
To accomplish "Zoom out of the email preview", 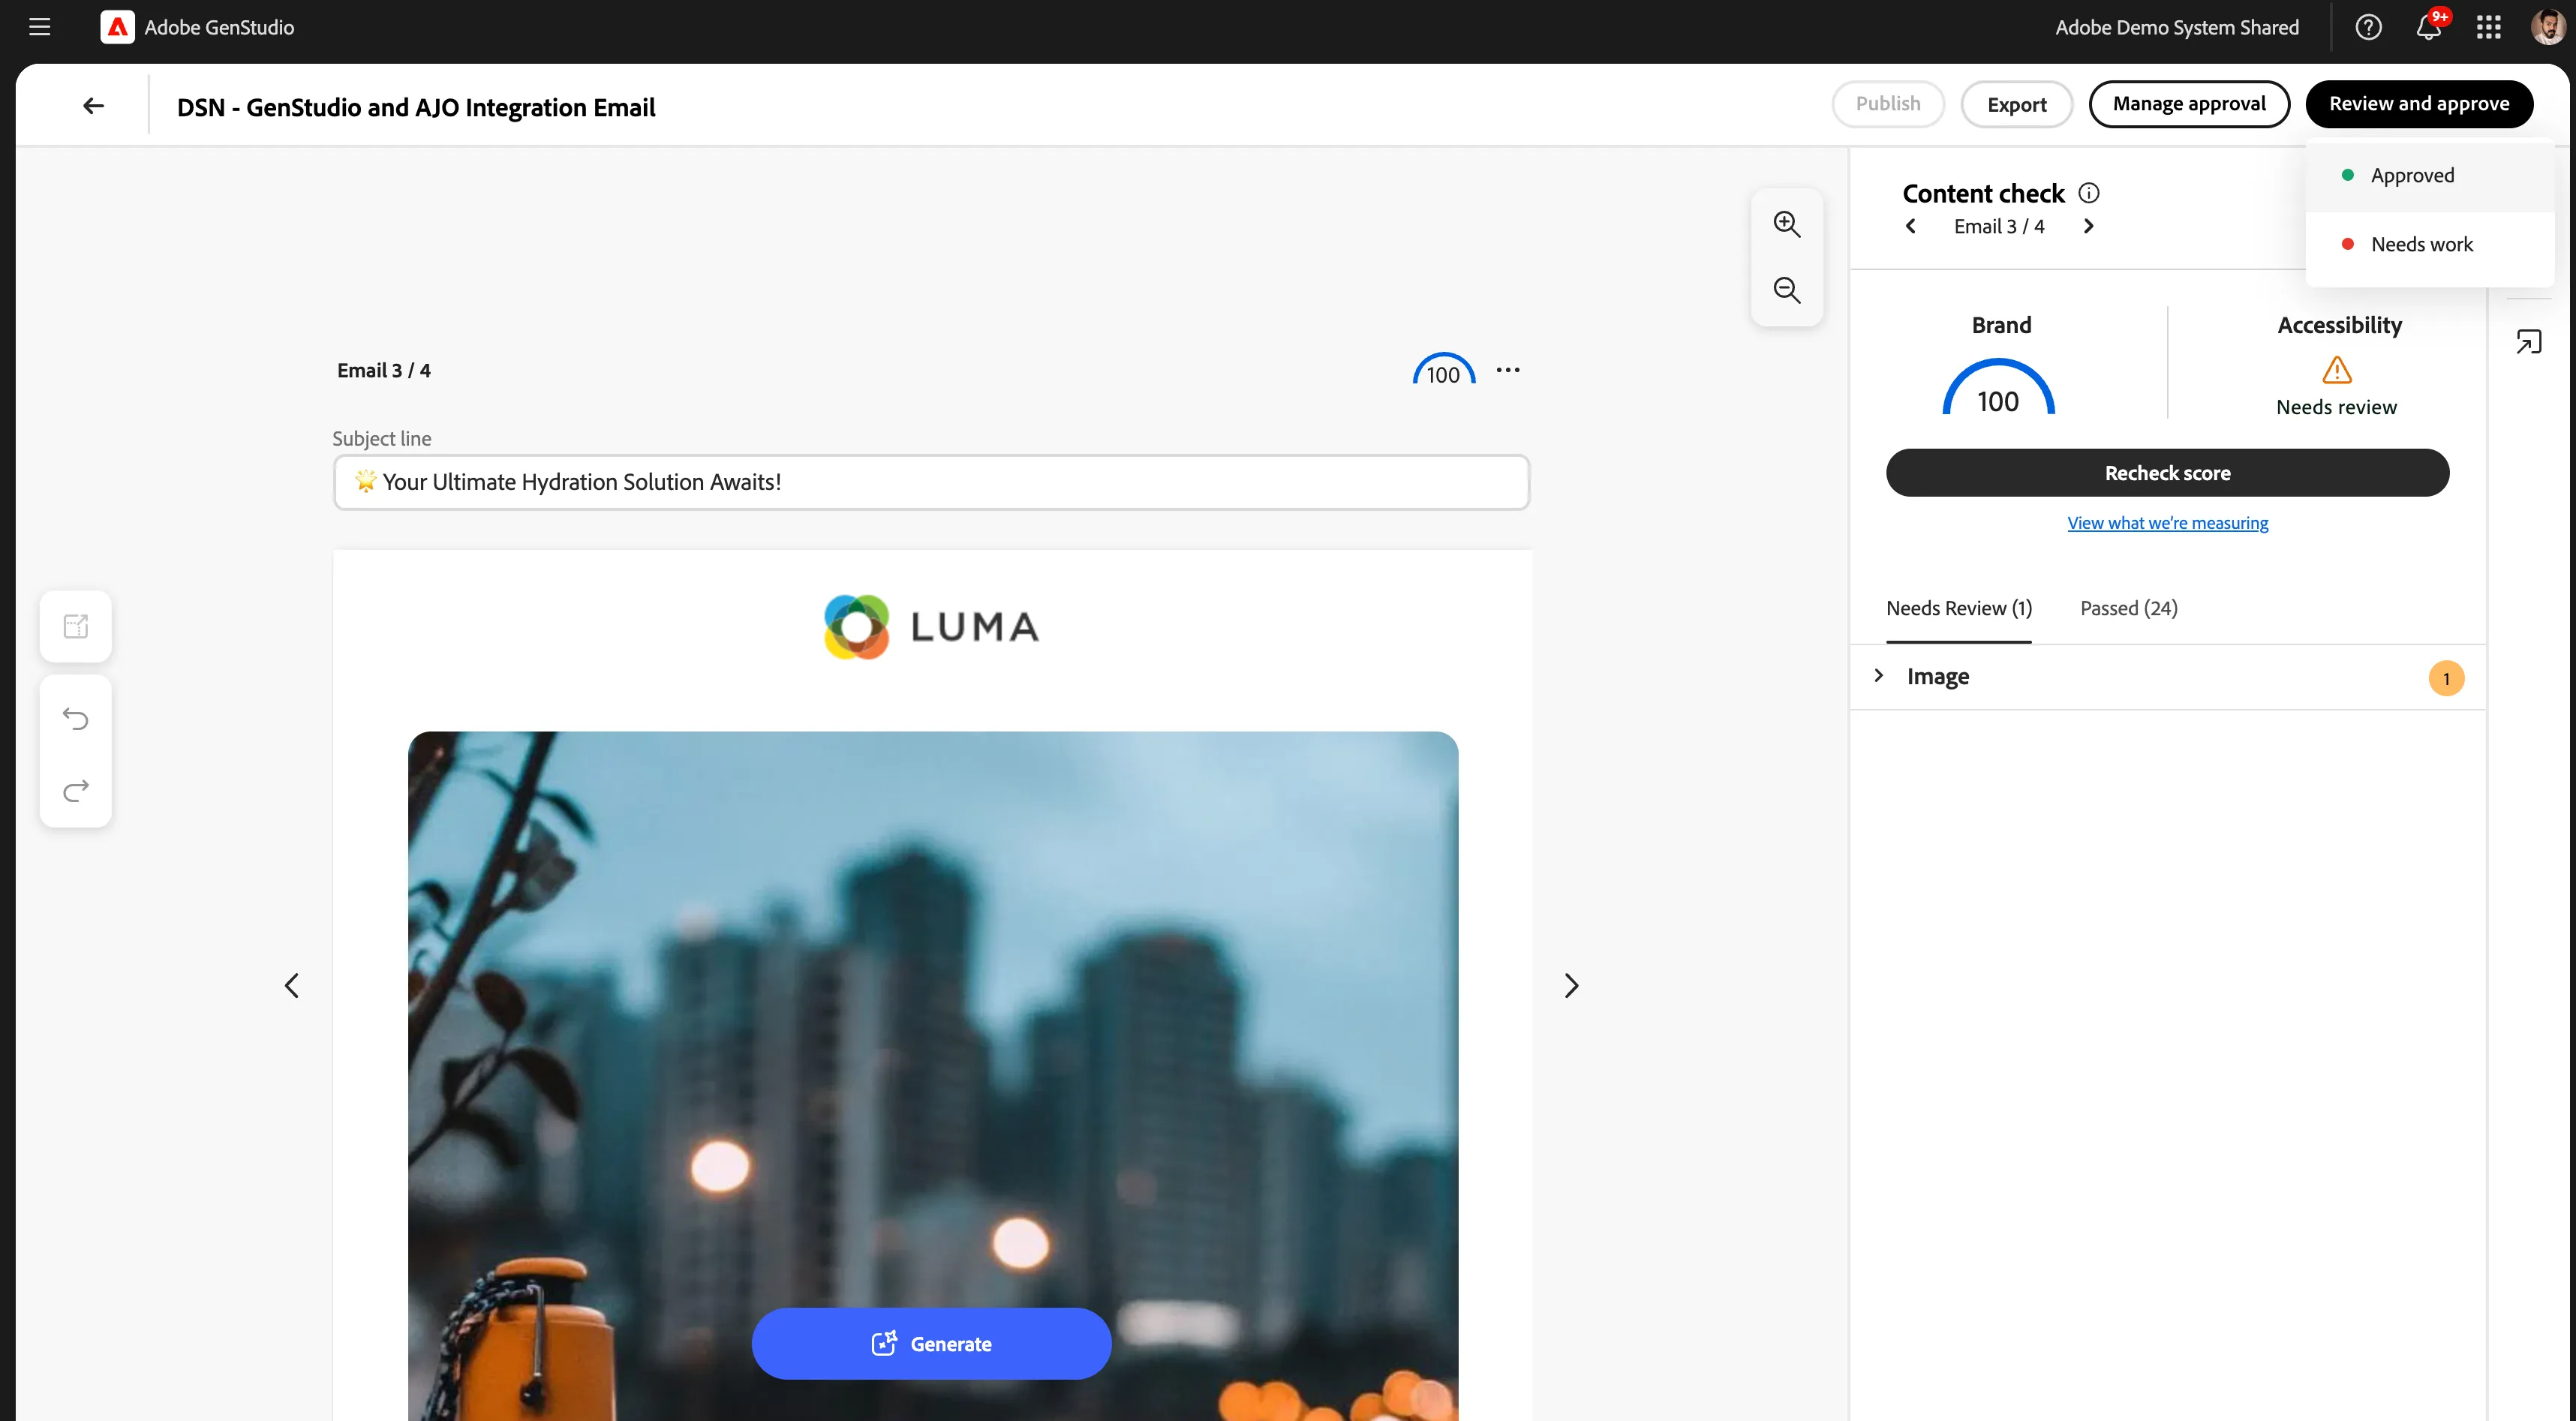I will point(1787,290).
